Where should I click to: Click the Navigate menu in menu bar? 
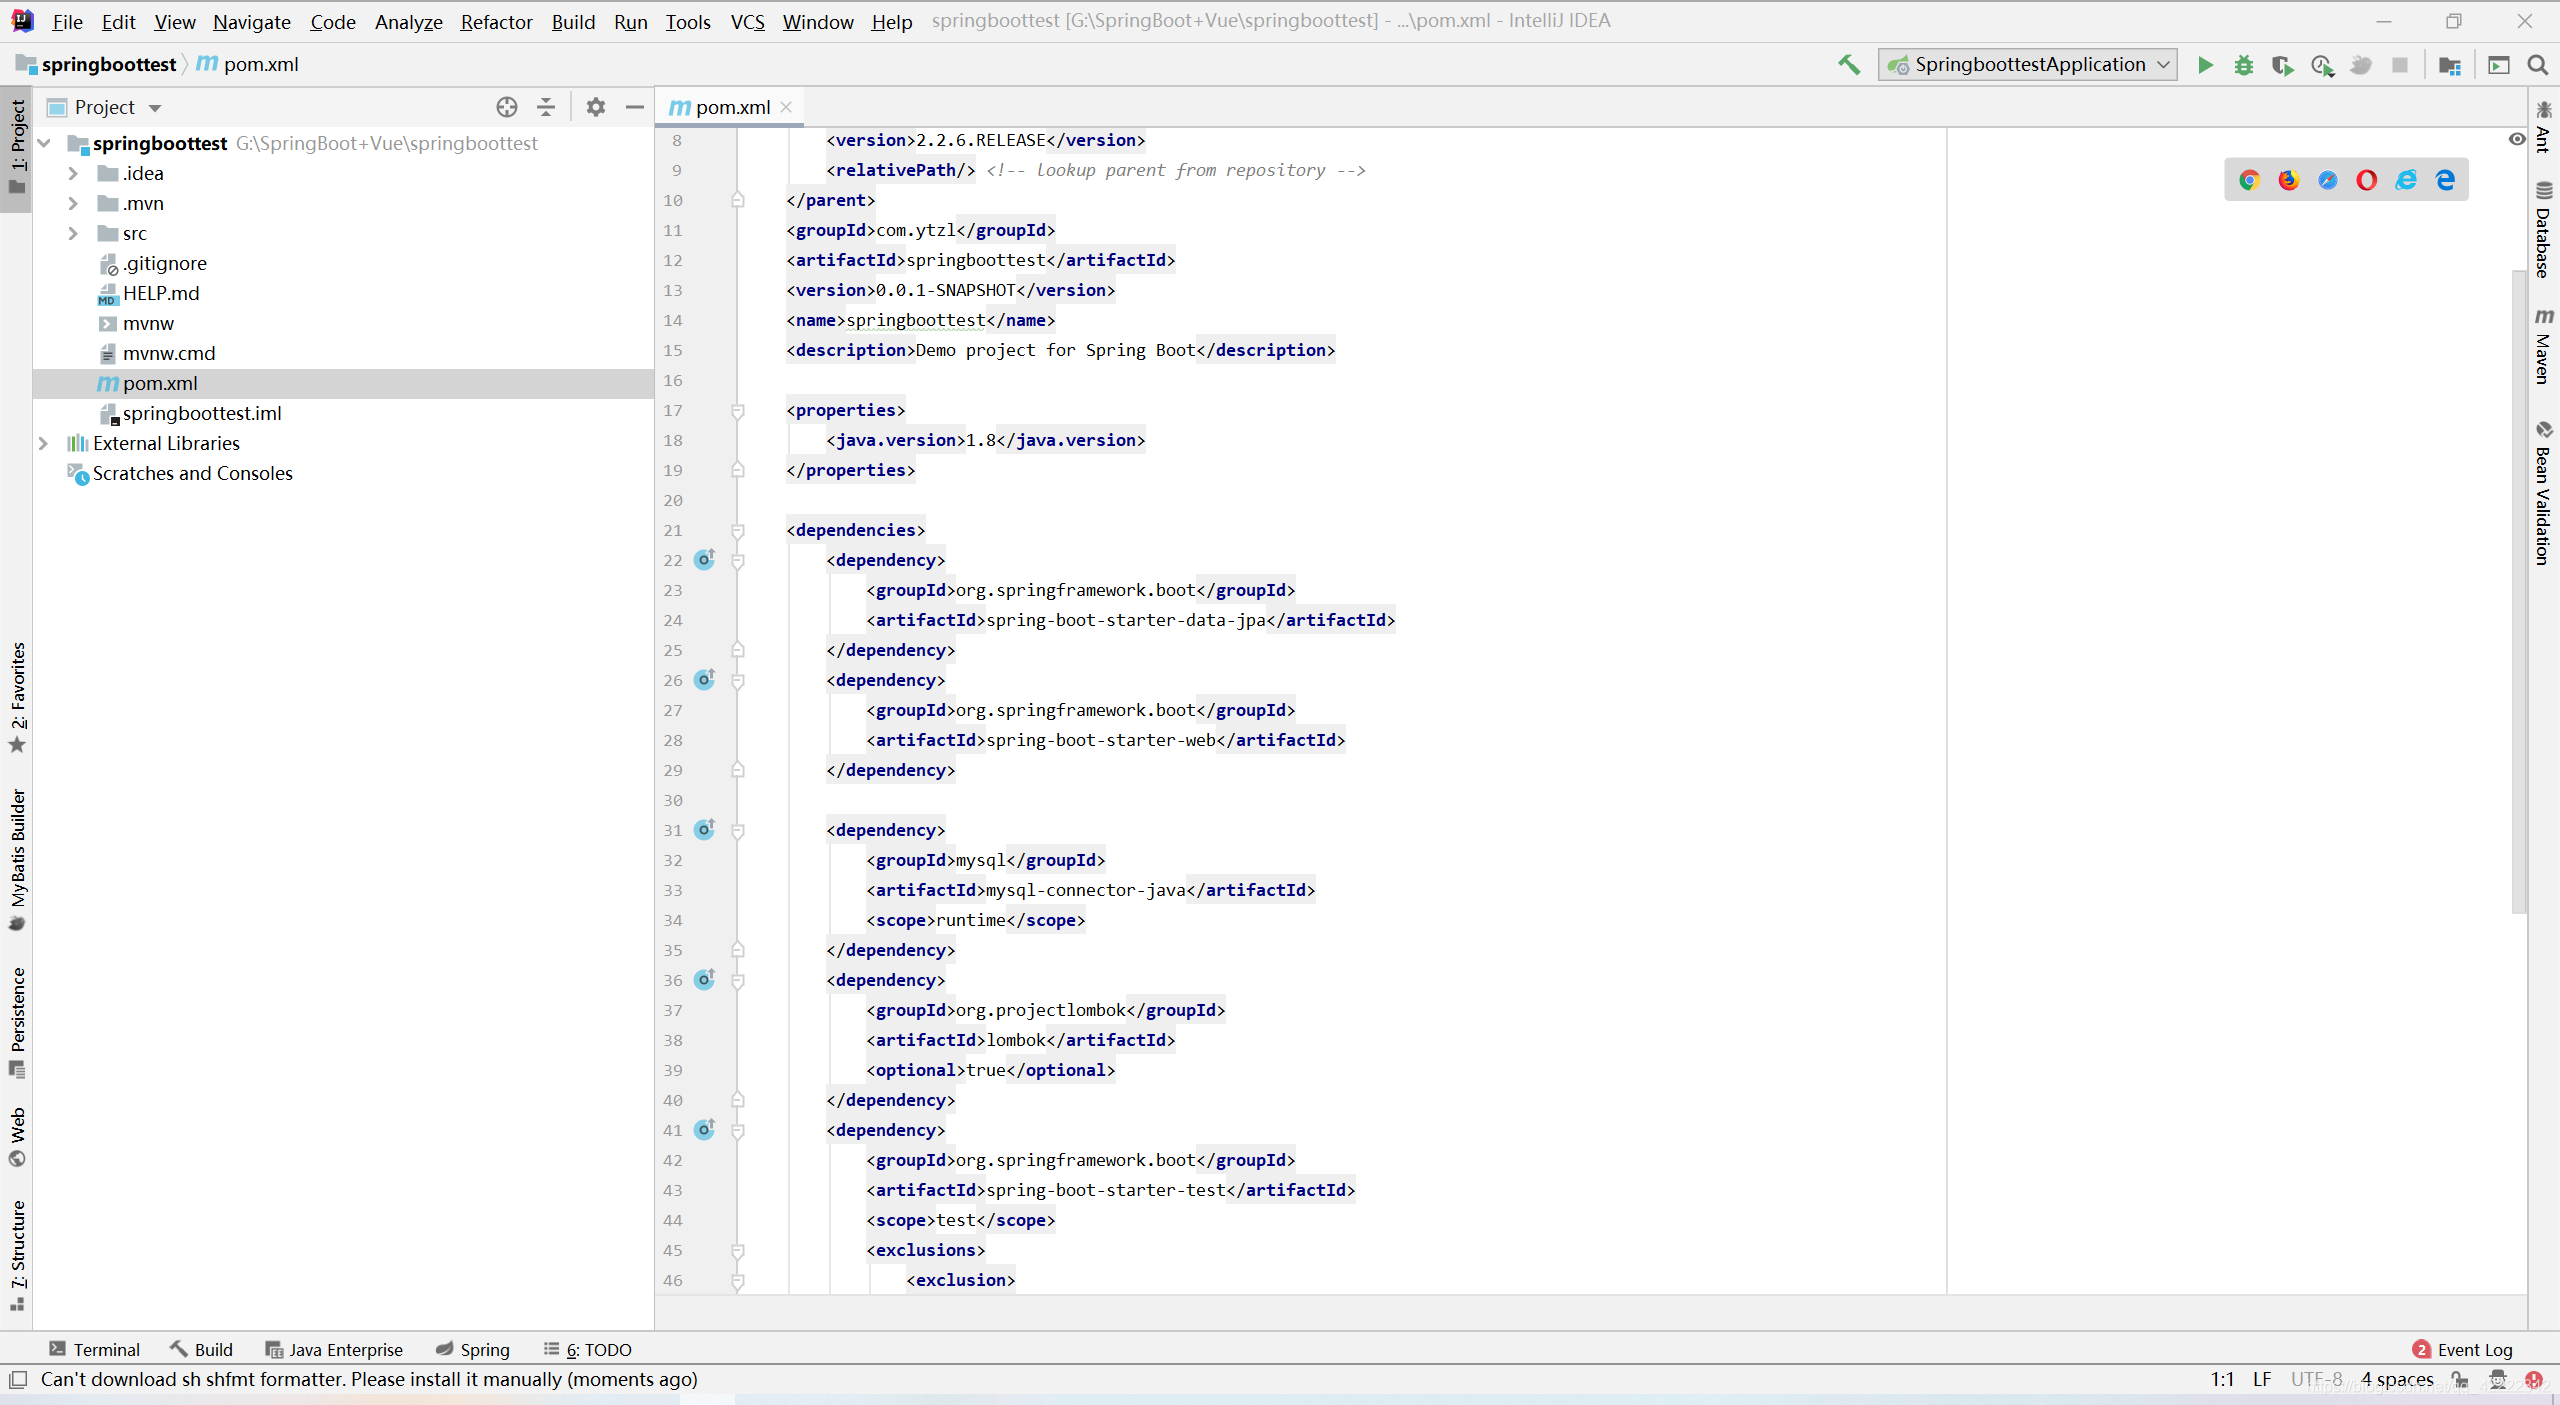point(249,19)
